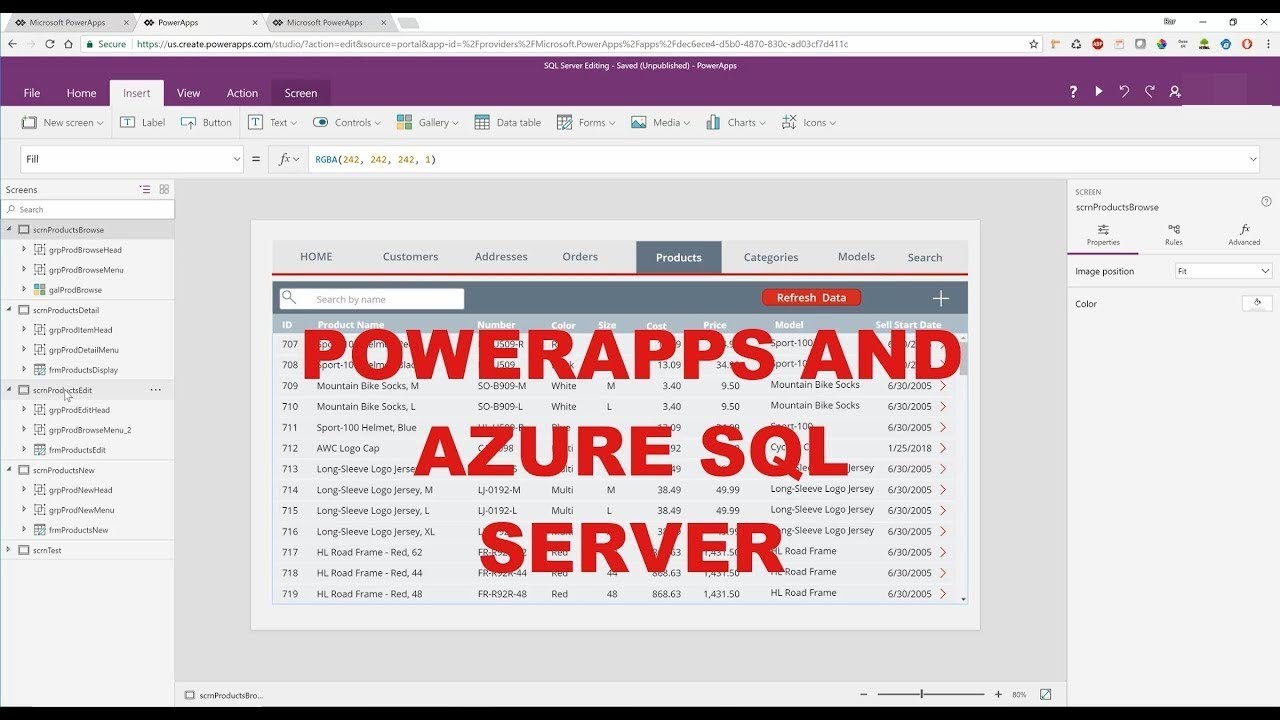Switch Screens panel to tree list view
The height and width of the screenshot is (720, 1280).
pyautogui.click(x=145, y=189)
